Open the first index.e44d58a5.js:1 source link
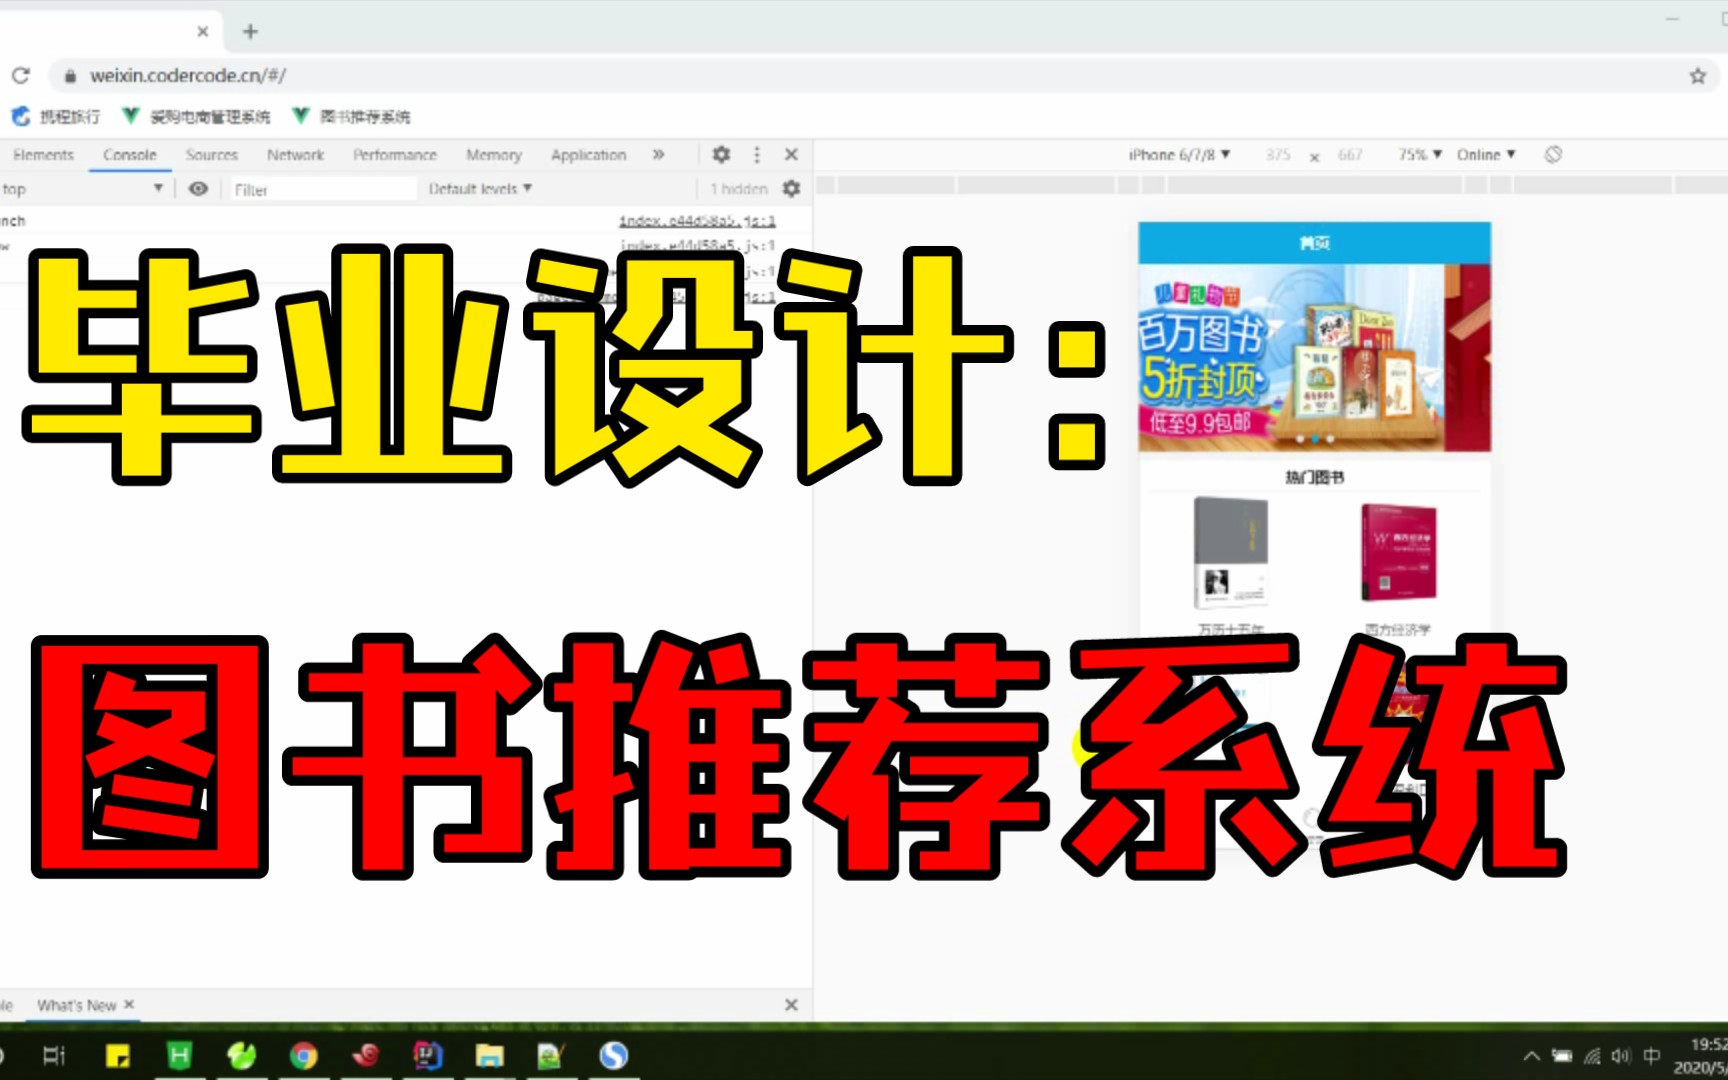The height and width of the screenshot is (1080, 1728). tap(697, 221)
